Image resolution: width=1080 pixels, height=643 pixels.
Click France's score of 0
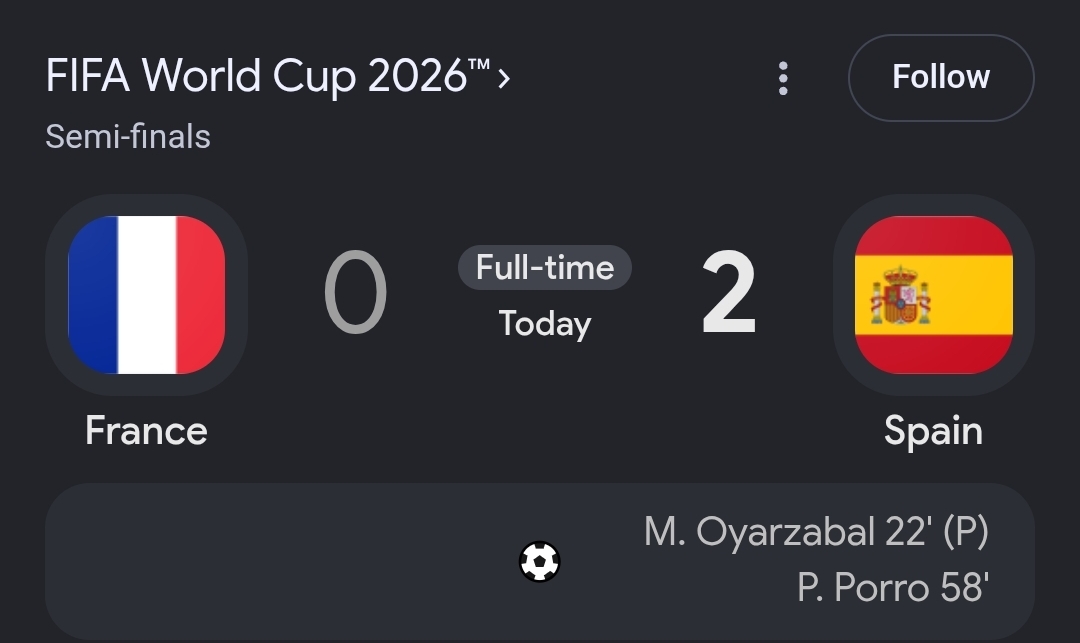(355, 292)
